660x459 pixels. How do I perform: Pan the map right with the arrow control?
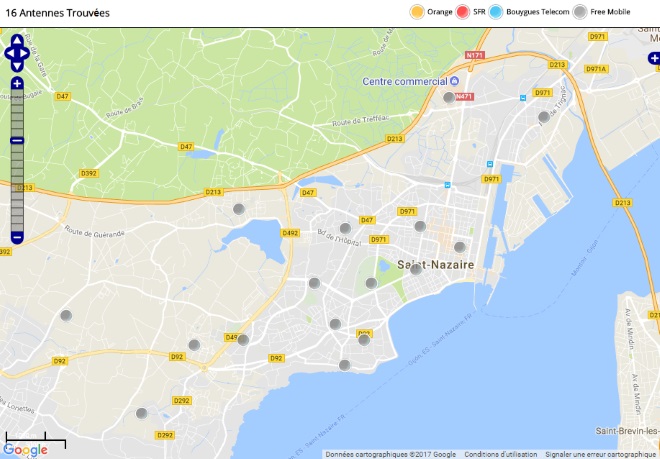24,53
